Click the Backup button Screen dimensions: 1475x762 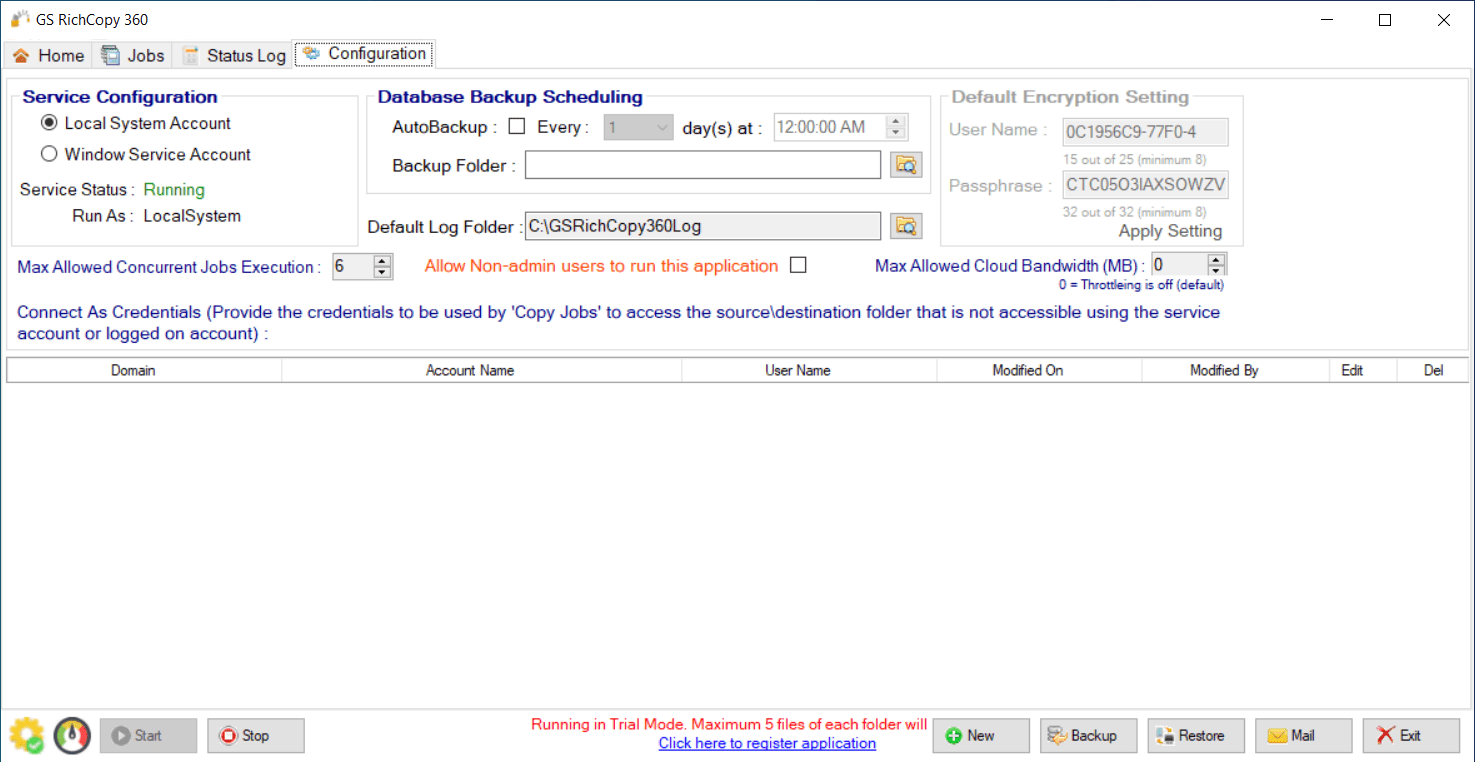pyautogui.click(x=1089, y=736)
